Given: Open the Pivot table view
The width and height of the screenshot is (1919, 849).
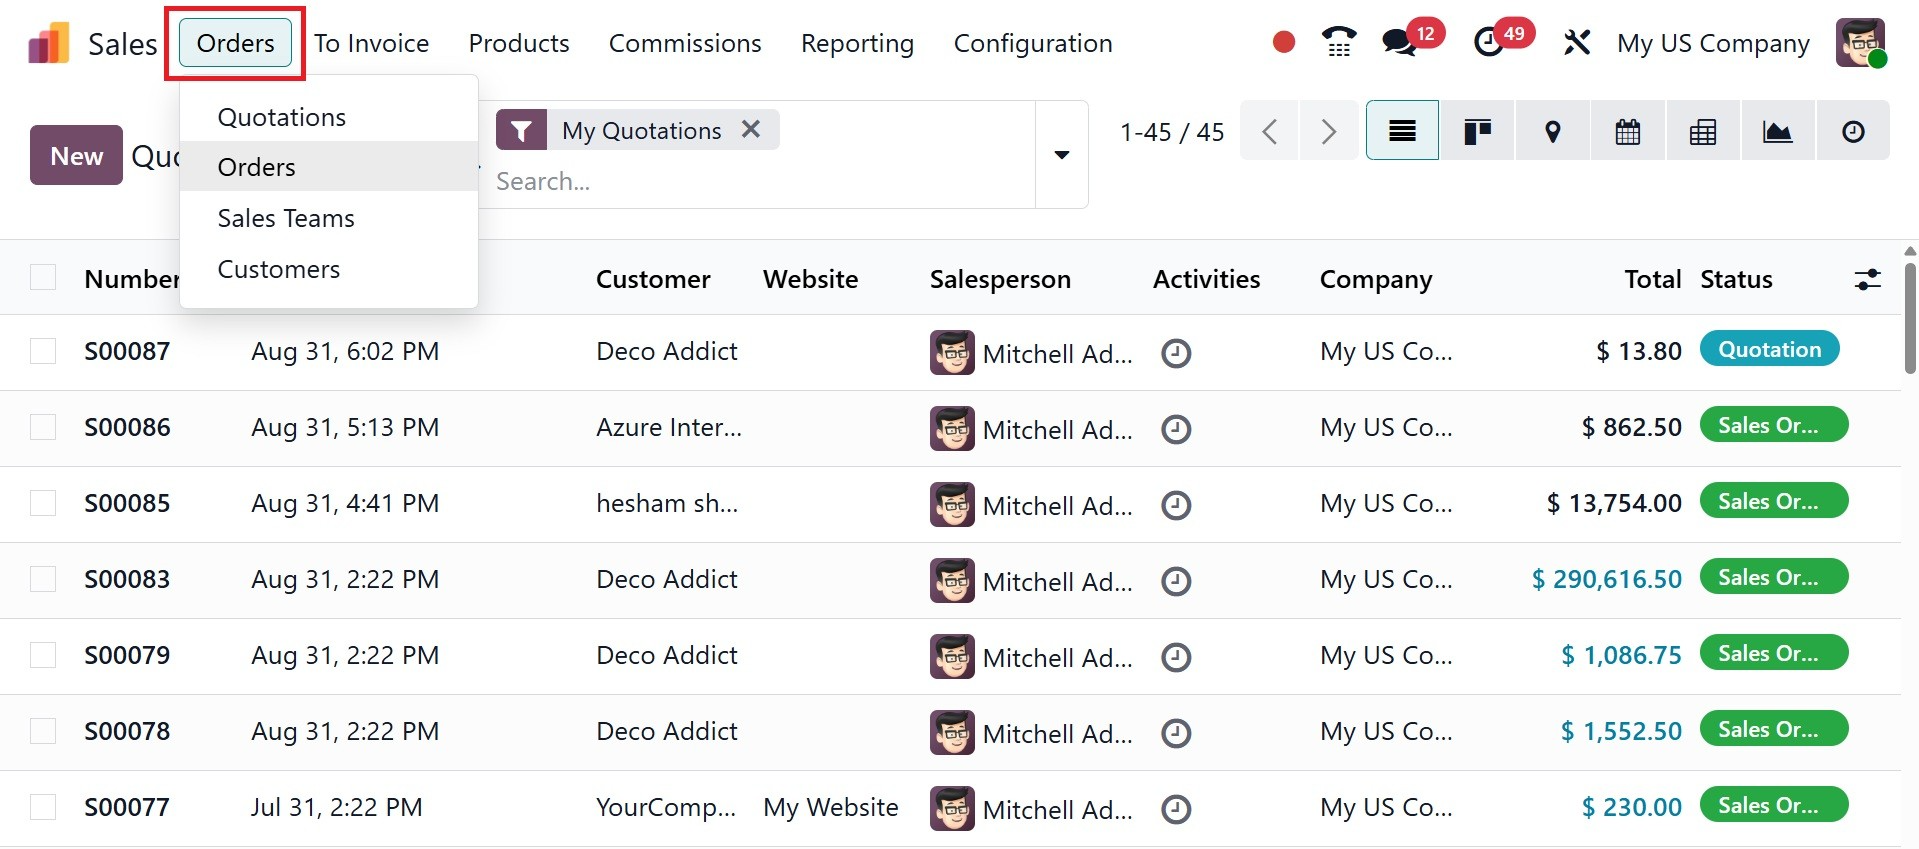Looking at the screenshot, I should tap(1702, 131).
